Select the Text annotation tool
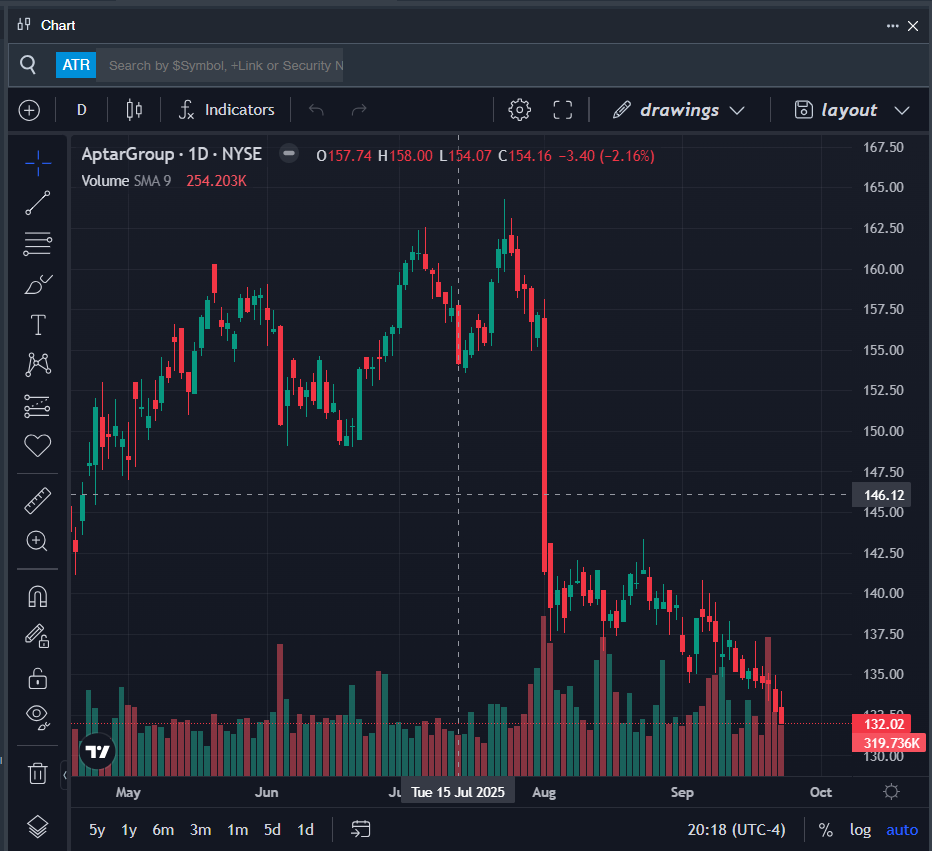Viewport: 932px width, 851px height. point(37,325)
